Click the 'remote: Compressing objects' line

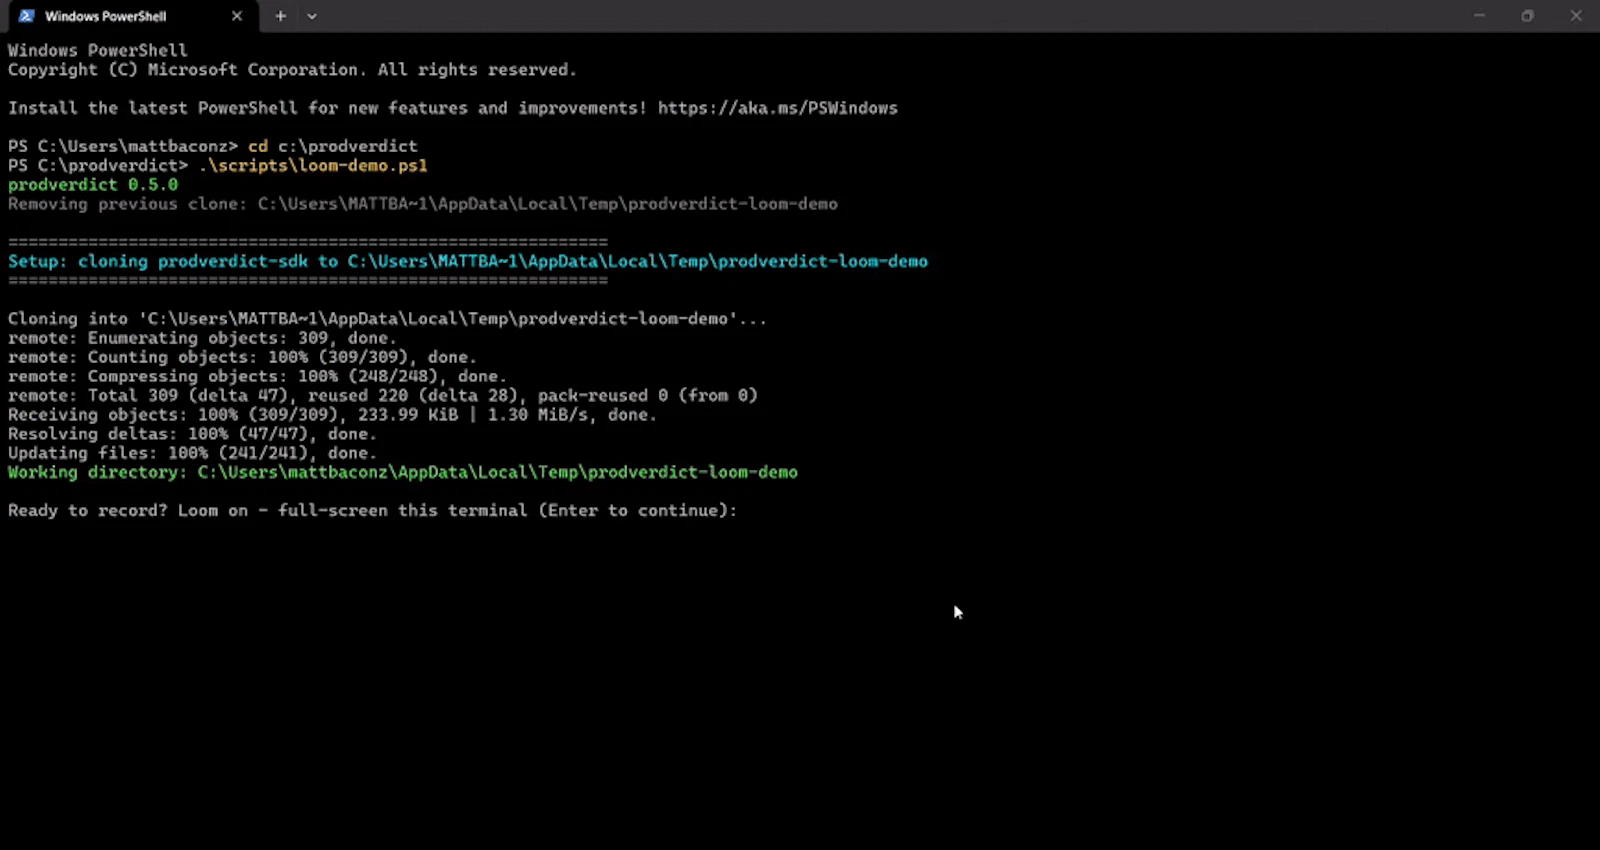point(258,377)
